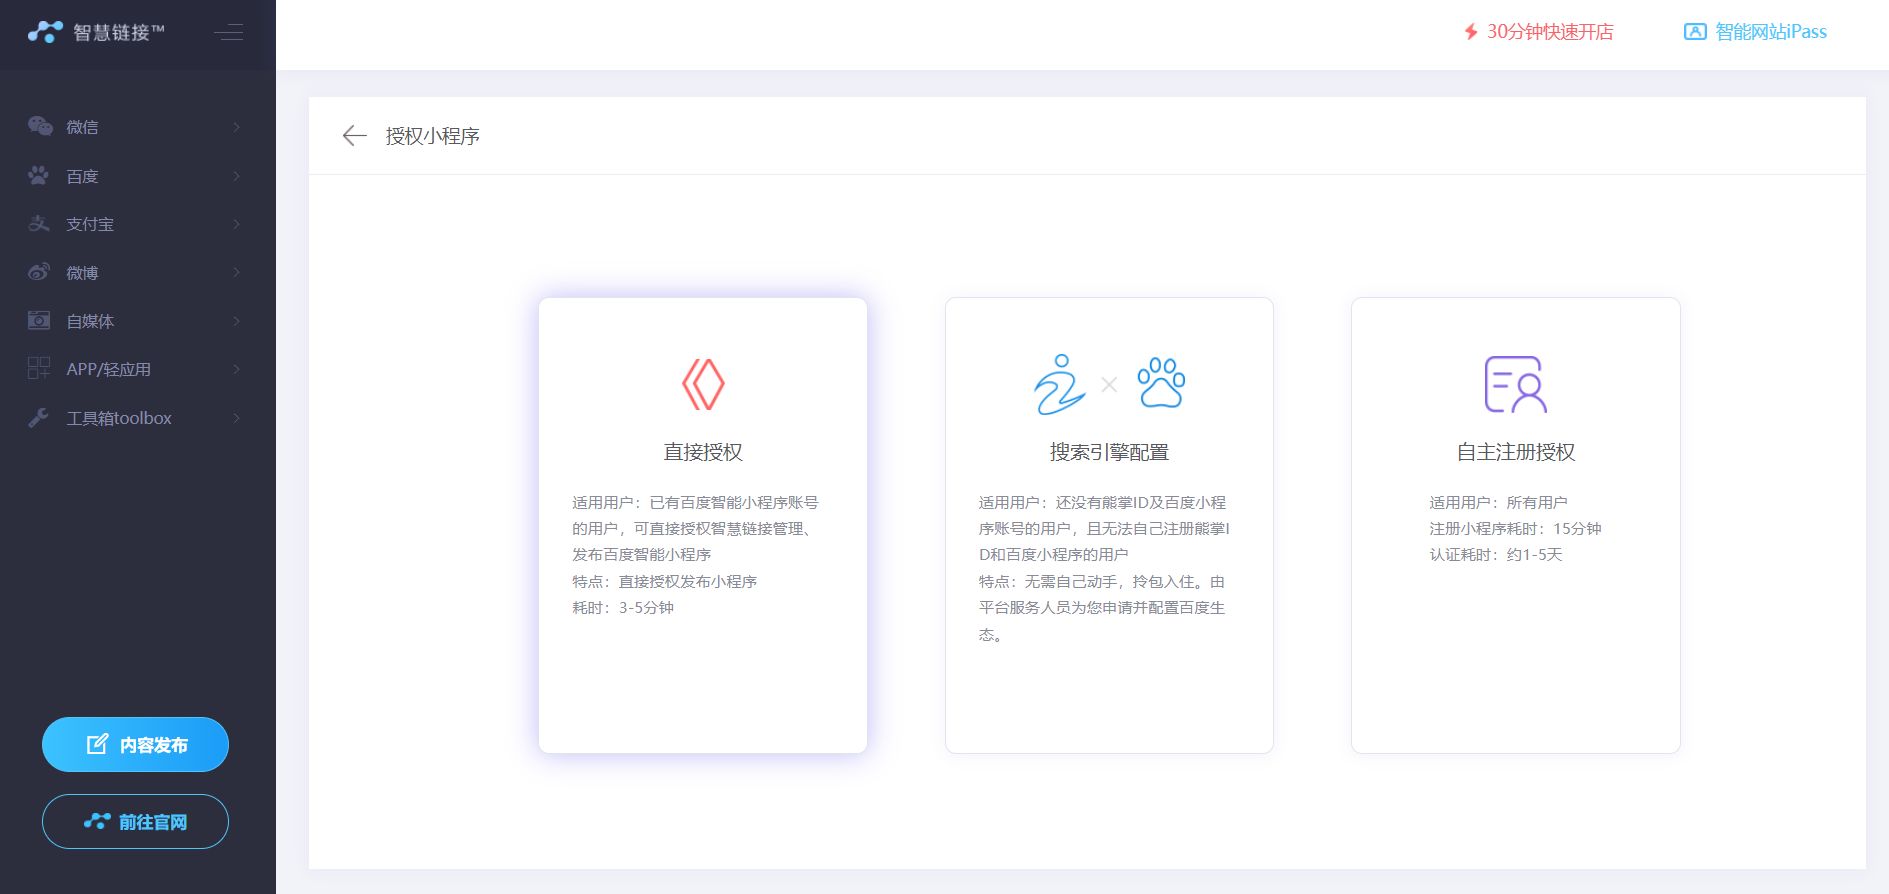
Task: Click the toolbox wrench icon
Action: pyautogui.click(x=39, y=418)
